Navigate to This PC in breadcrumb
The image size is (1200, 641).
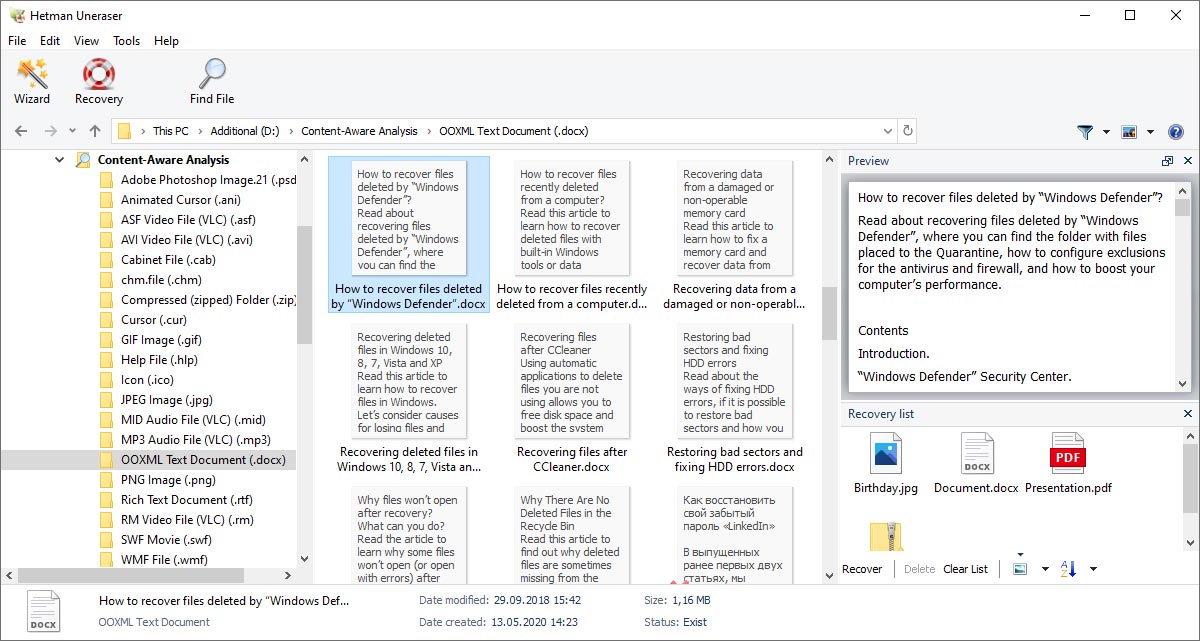(x=170, y=131)
